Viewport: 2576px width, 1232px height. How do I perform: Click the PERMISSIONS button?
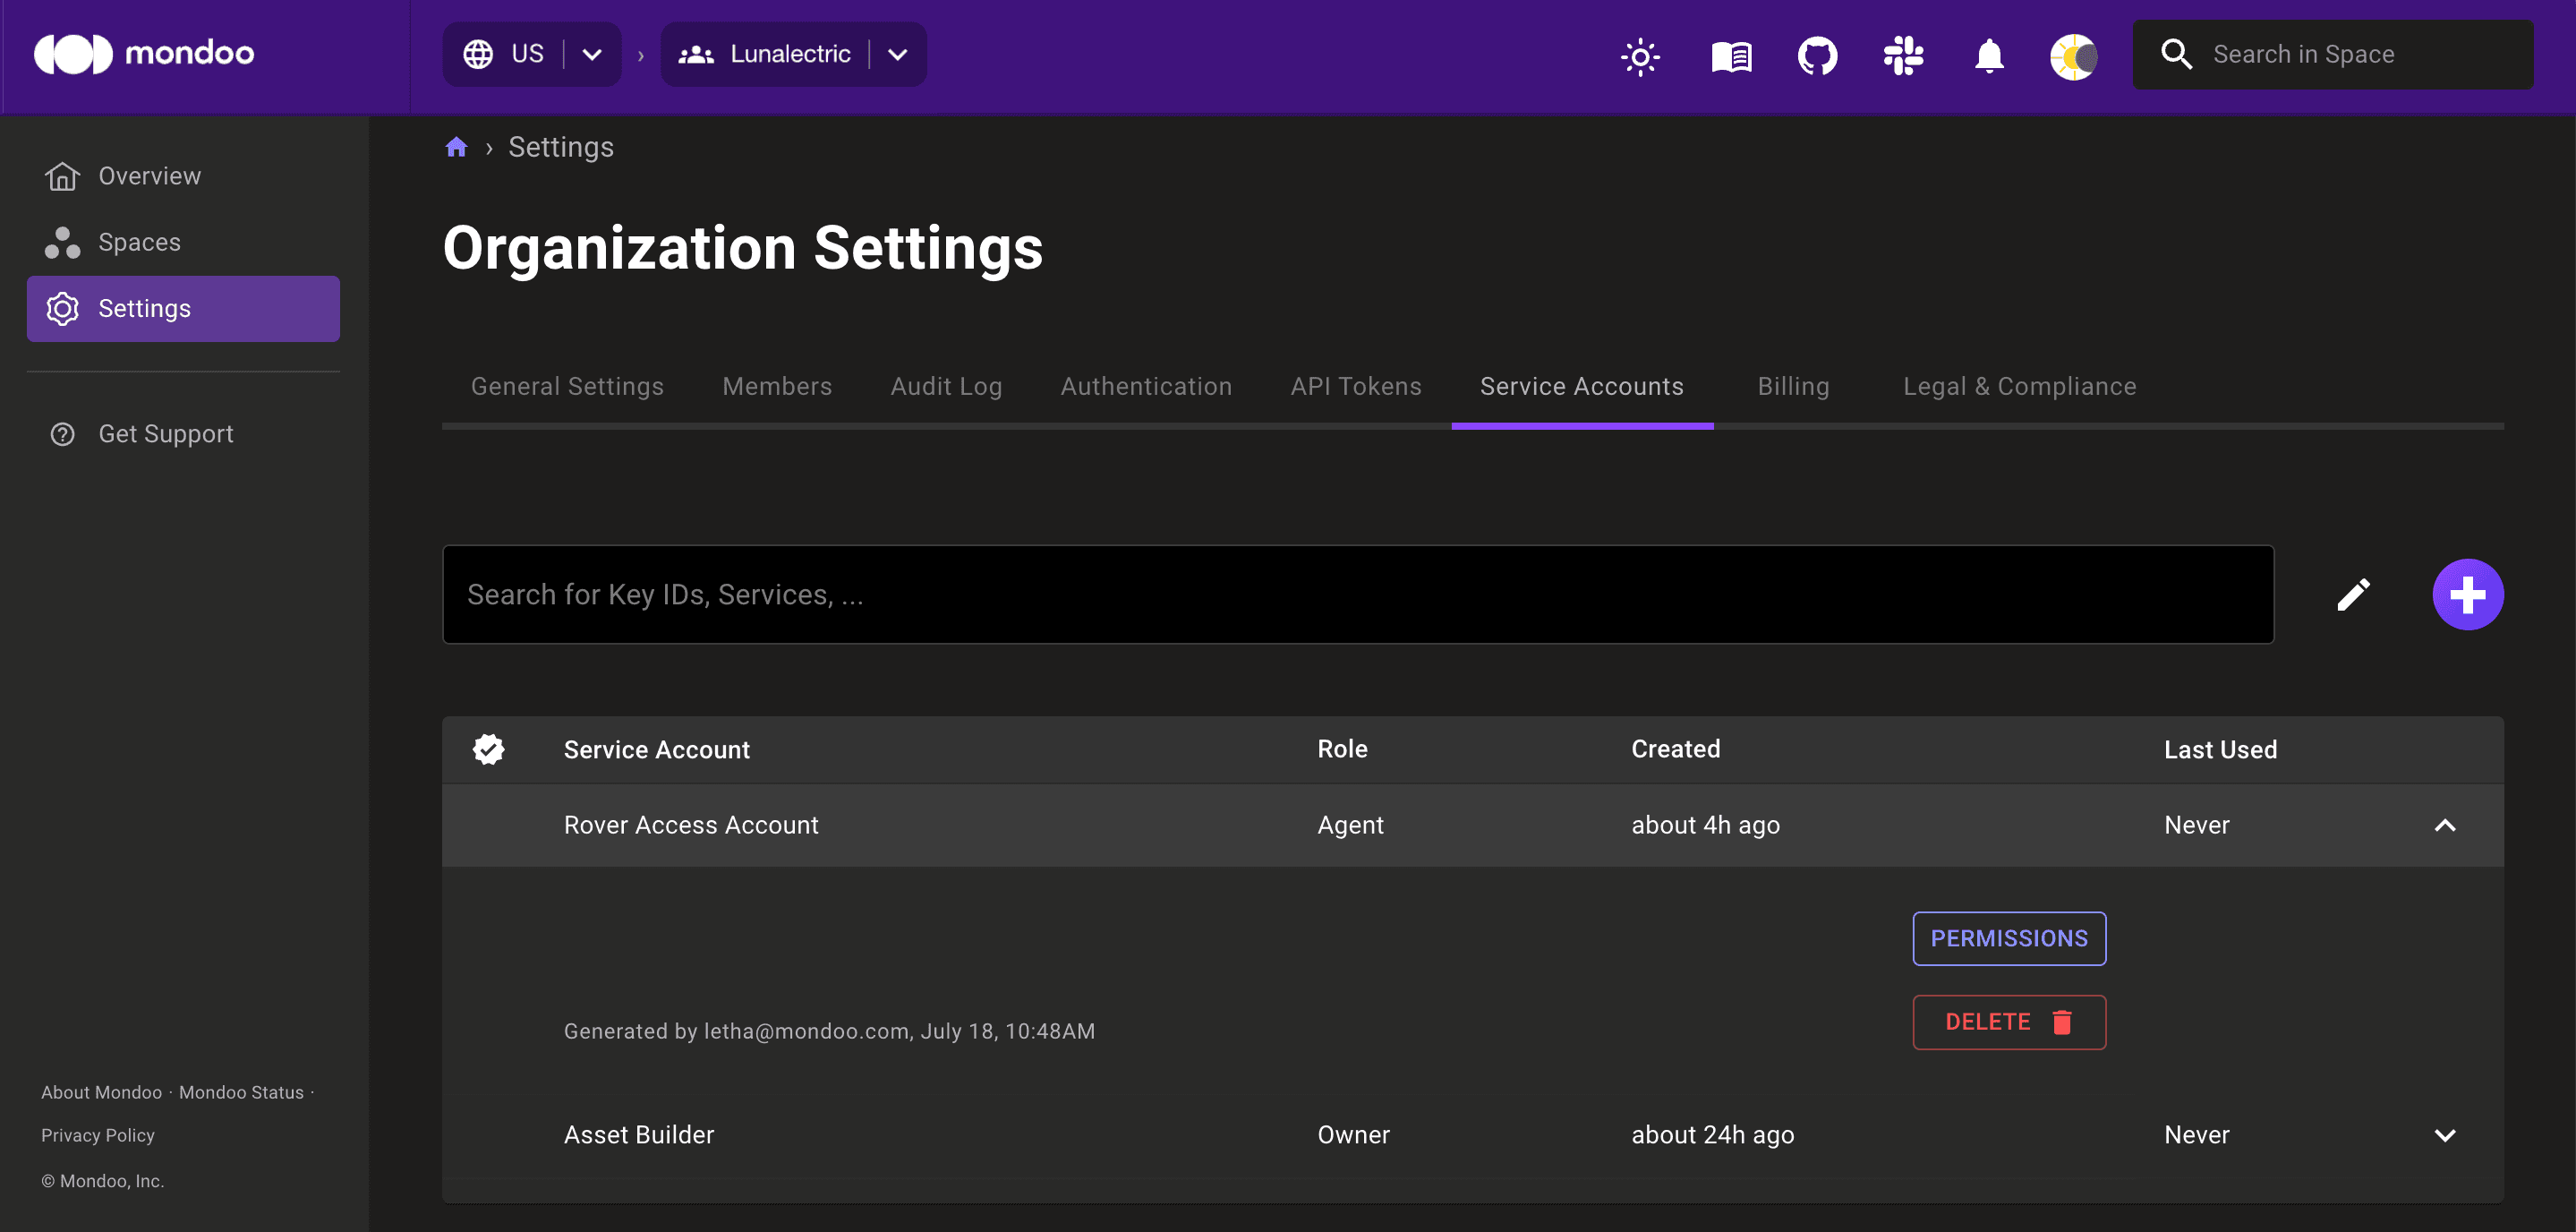(2009, 938)
